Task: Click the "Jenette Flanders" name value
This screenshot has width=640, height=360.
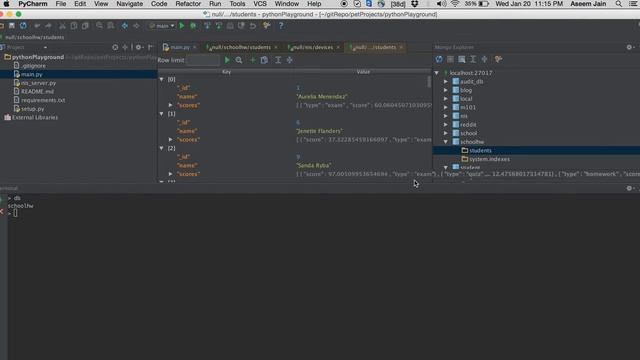Action: pyautogui.click(x=320, y=131)
